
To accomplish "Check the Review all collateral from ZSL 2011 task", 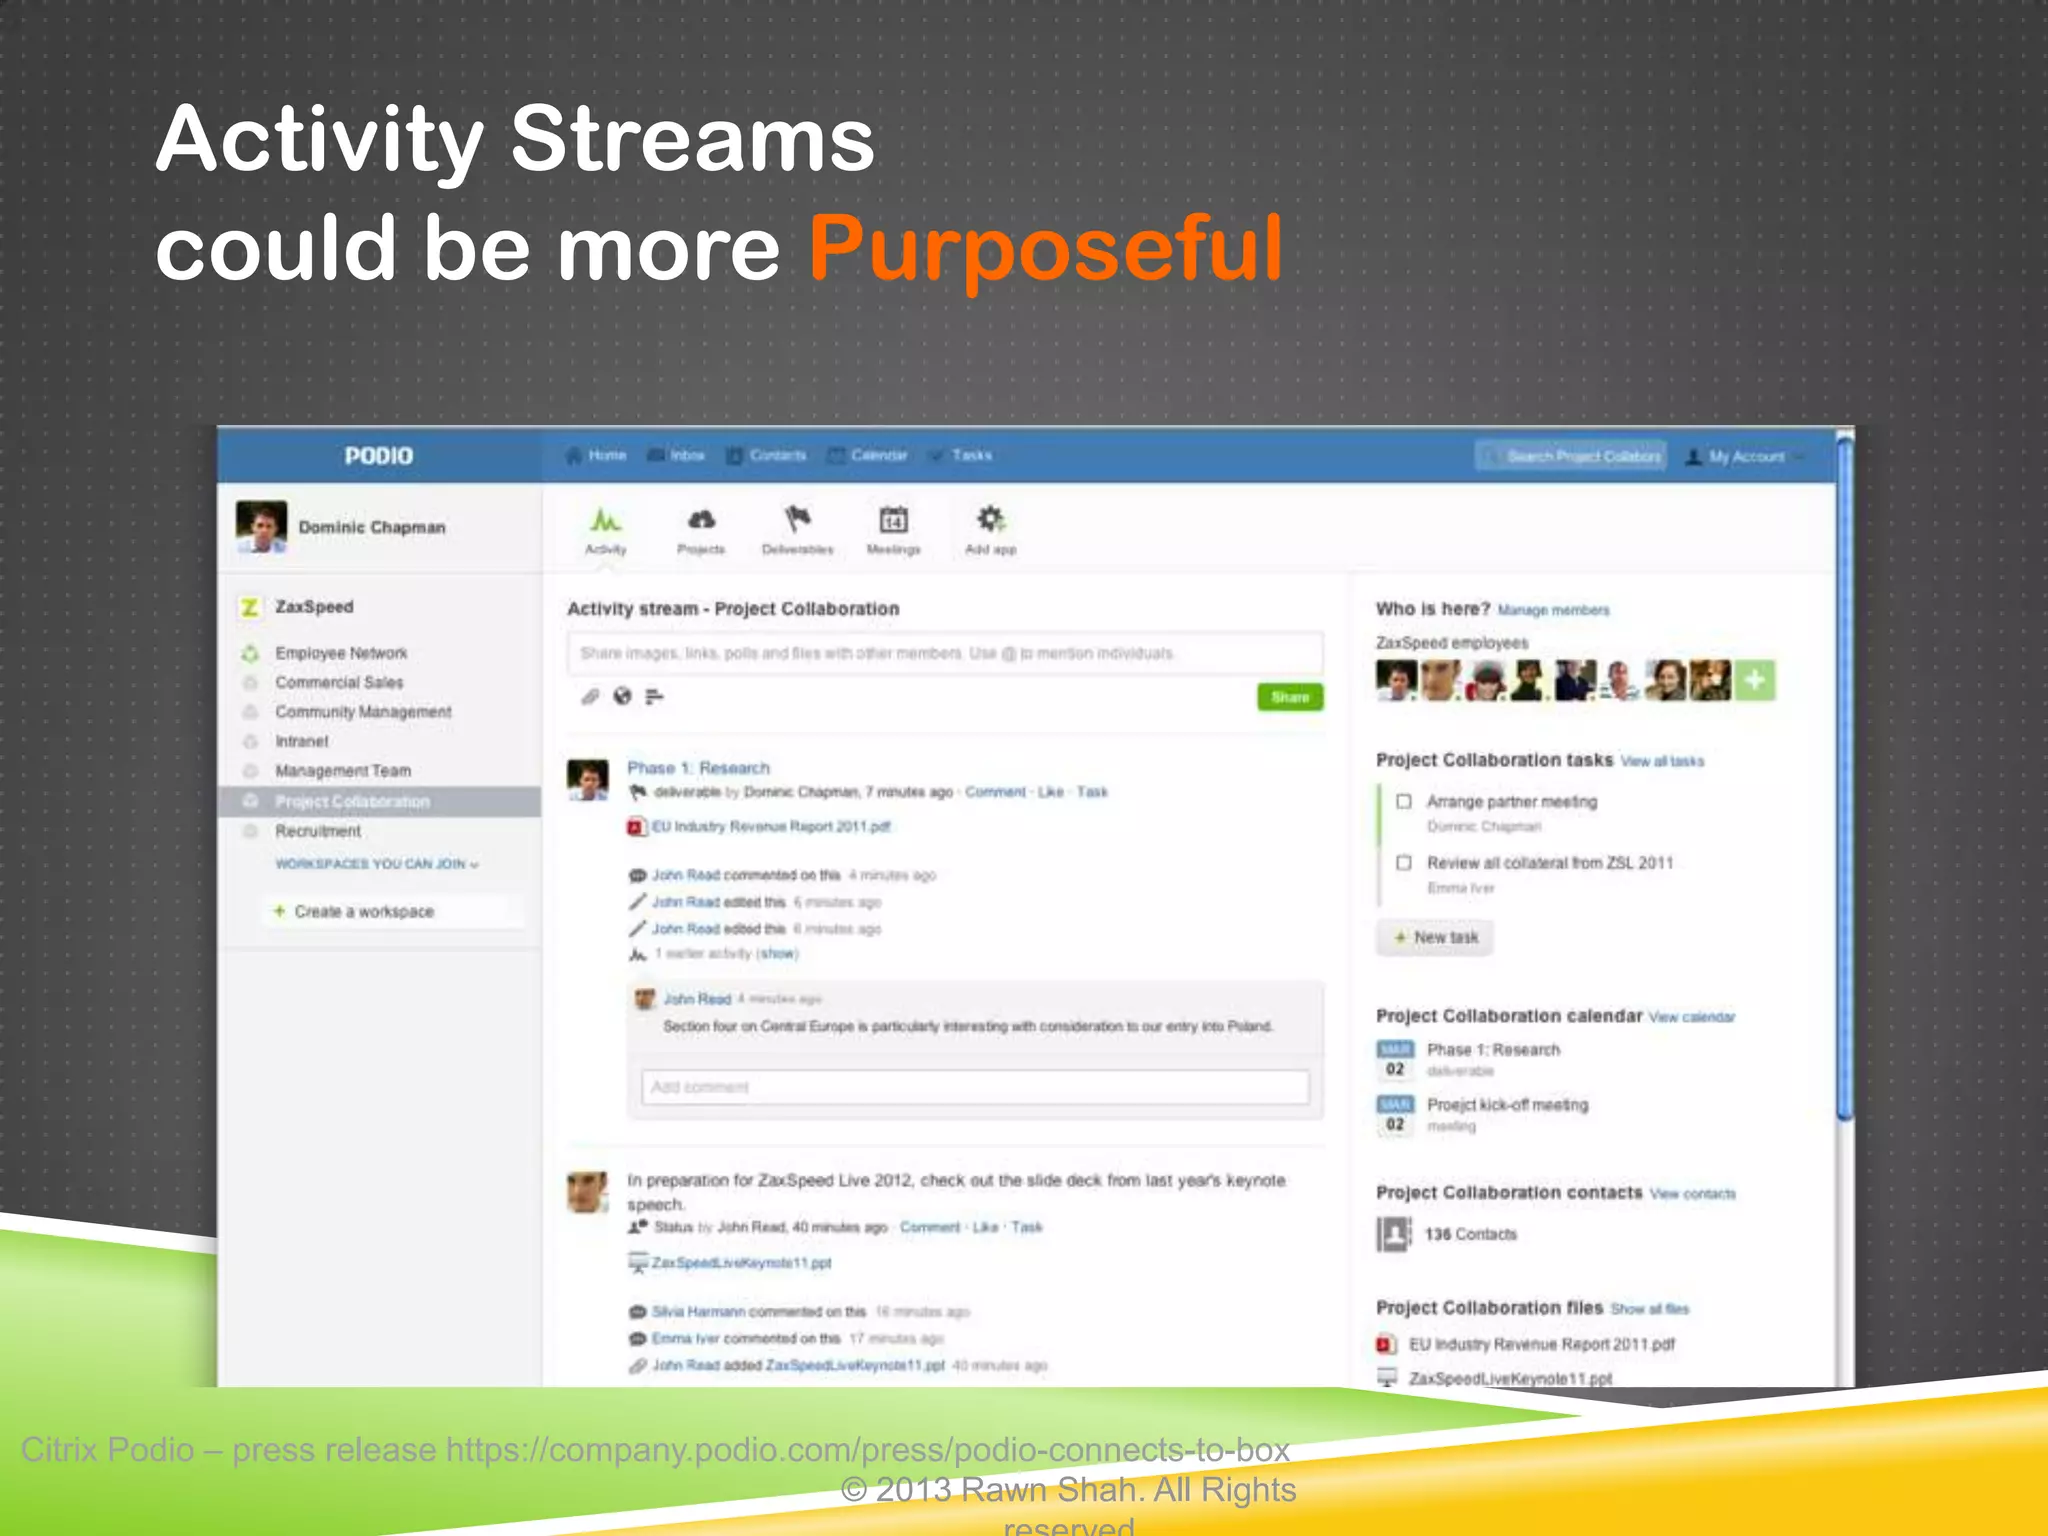I will click(x=1404, y=862).
